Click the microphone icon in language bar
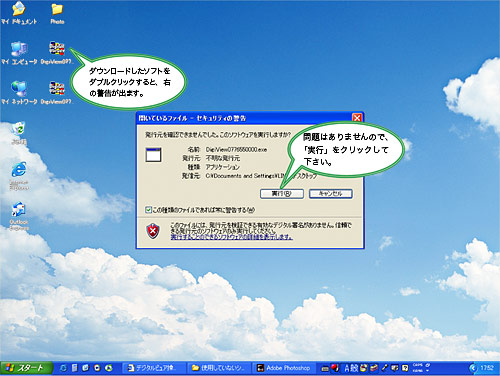 pyautogui.click(x=384, y=368)
